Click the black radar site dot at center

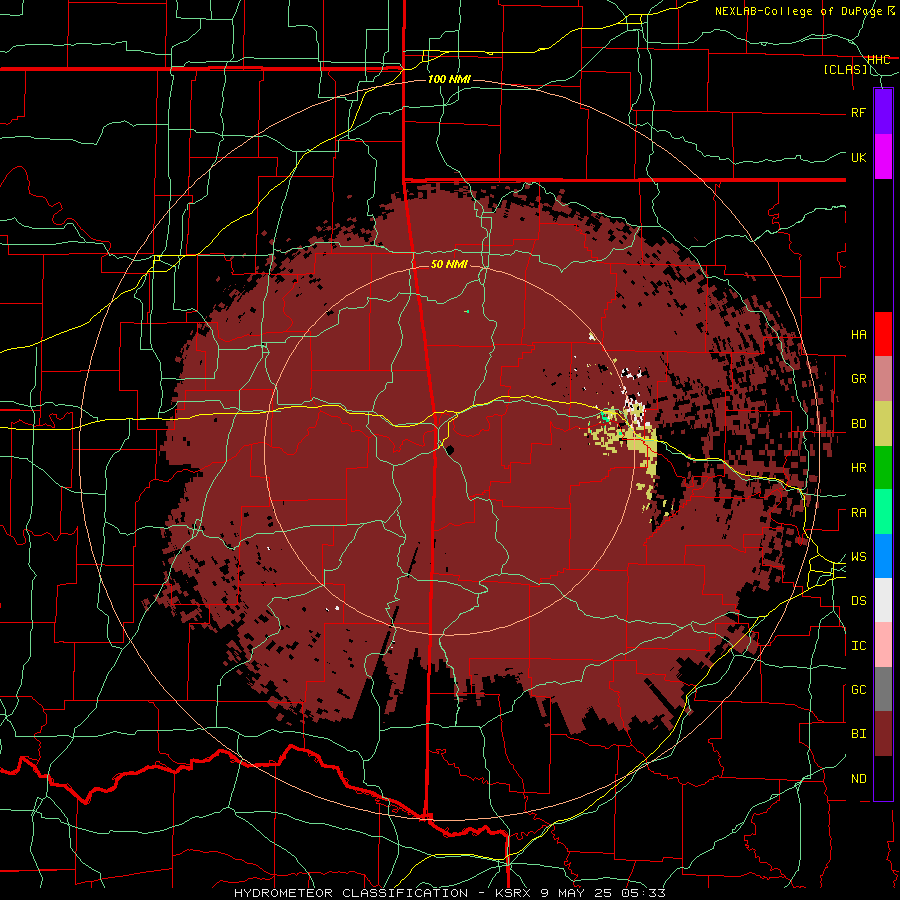448,449
